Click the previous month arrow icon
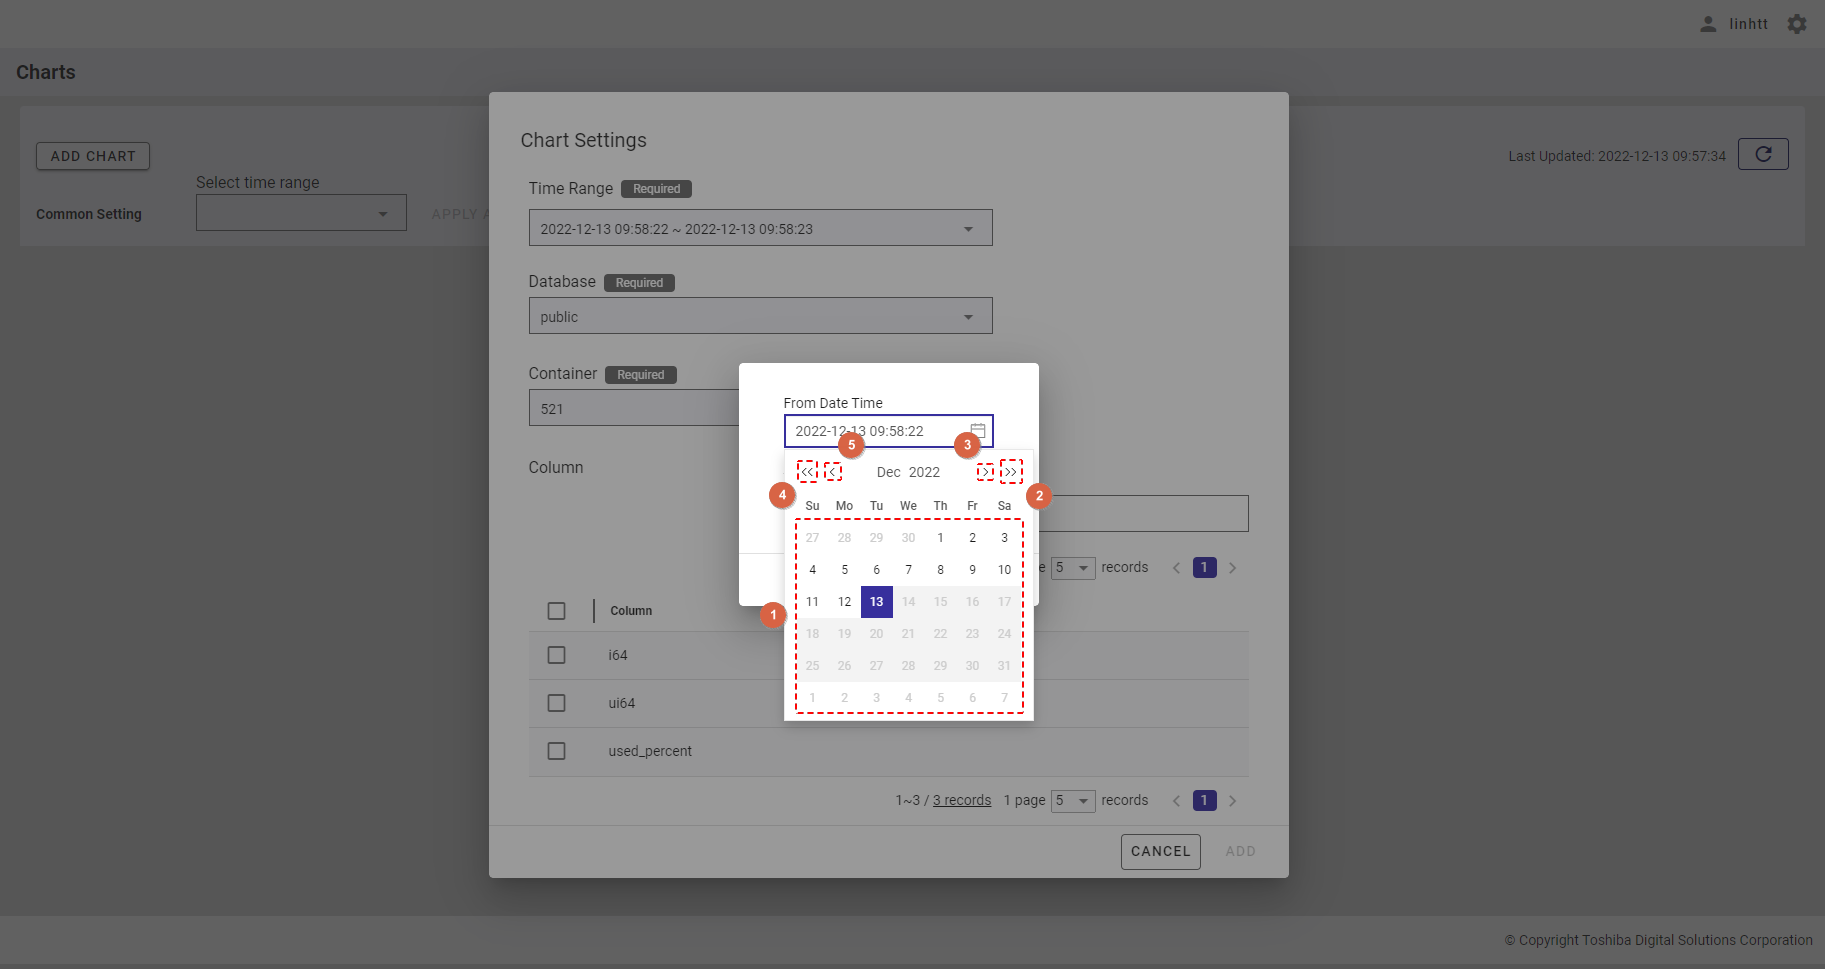1825x969 pixels. coord(833,472)
